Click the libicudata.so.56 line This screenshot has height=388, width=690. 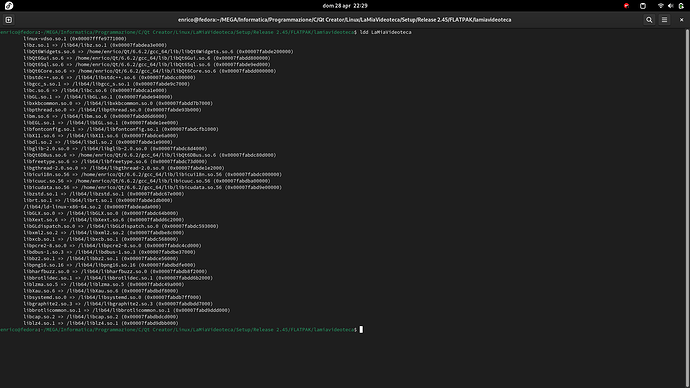(153, 187)
